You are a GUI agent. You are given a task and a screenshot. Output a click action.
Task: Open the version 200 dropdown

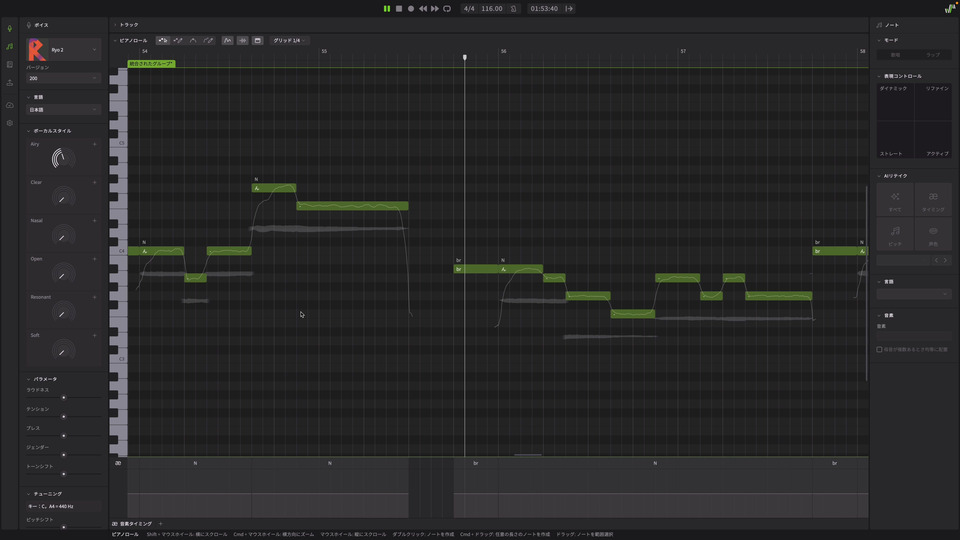63,78
